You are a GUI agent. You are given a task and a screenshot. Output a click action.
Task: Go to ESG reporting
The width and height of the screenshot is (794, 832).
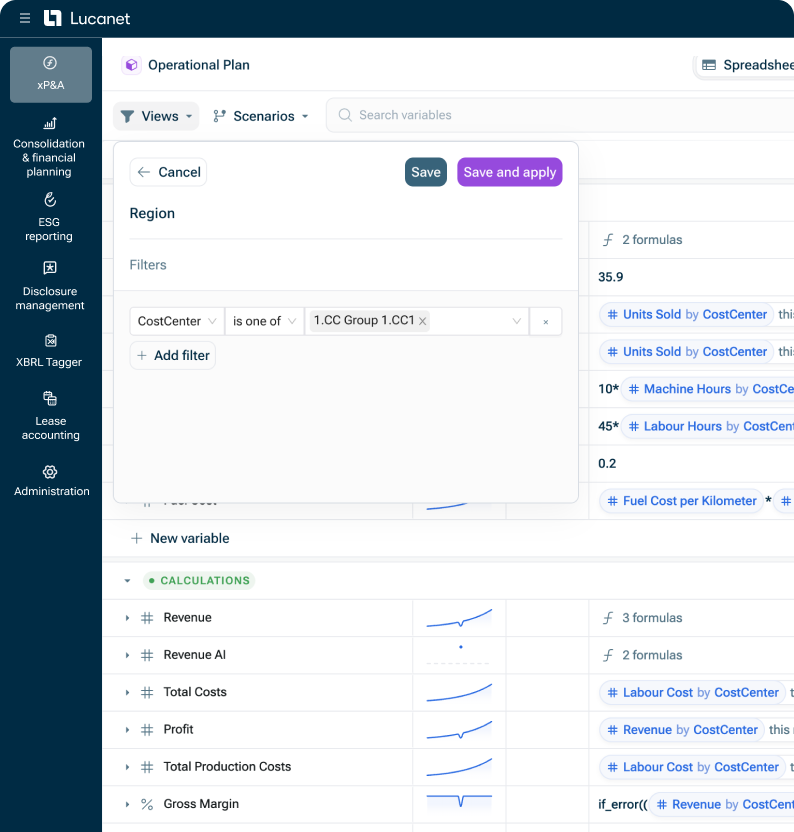(50, 218)
